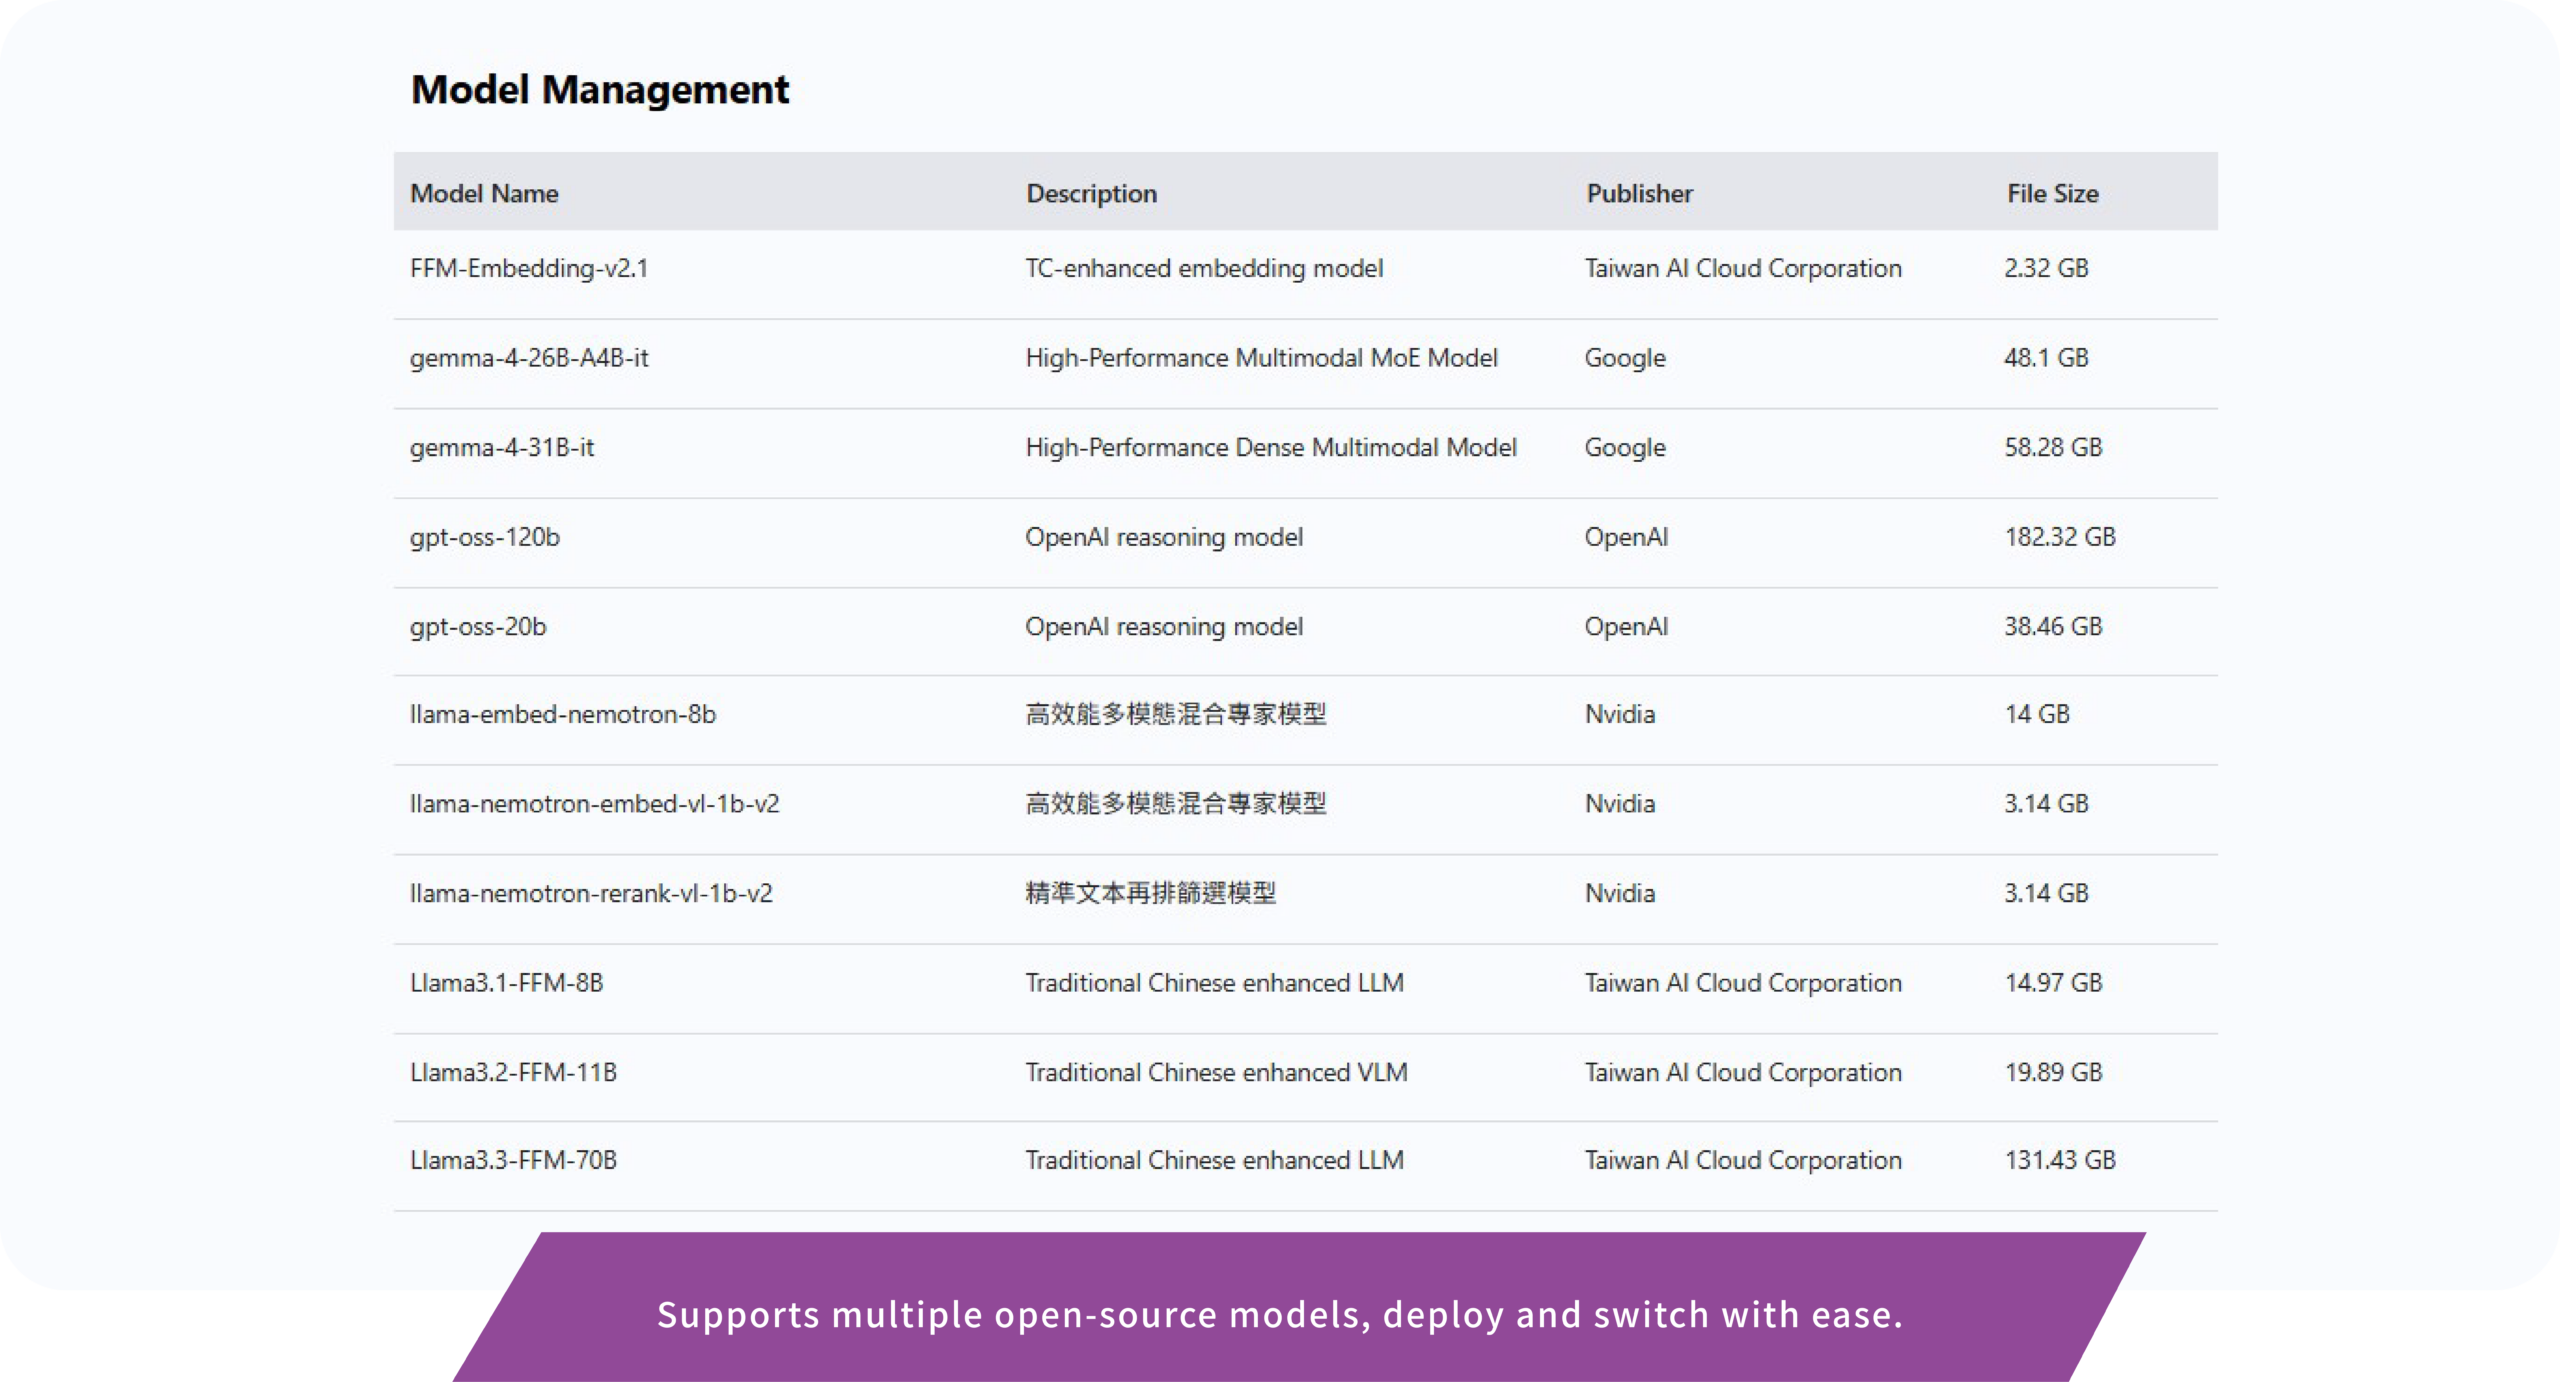2560x1382 pixels.
Task: Click OpenAI publisher for gpt-oss-20b
Action: pyautogui.click(x=1626, y=626)
